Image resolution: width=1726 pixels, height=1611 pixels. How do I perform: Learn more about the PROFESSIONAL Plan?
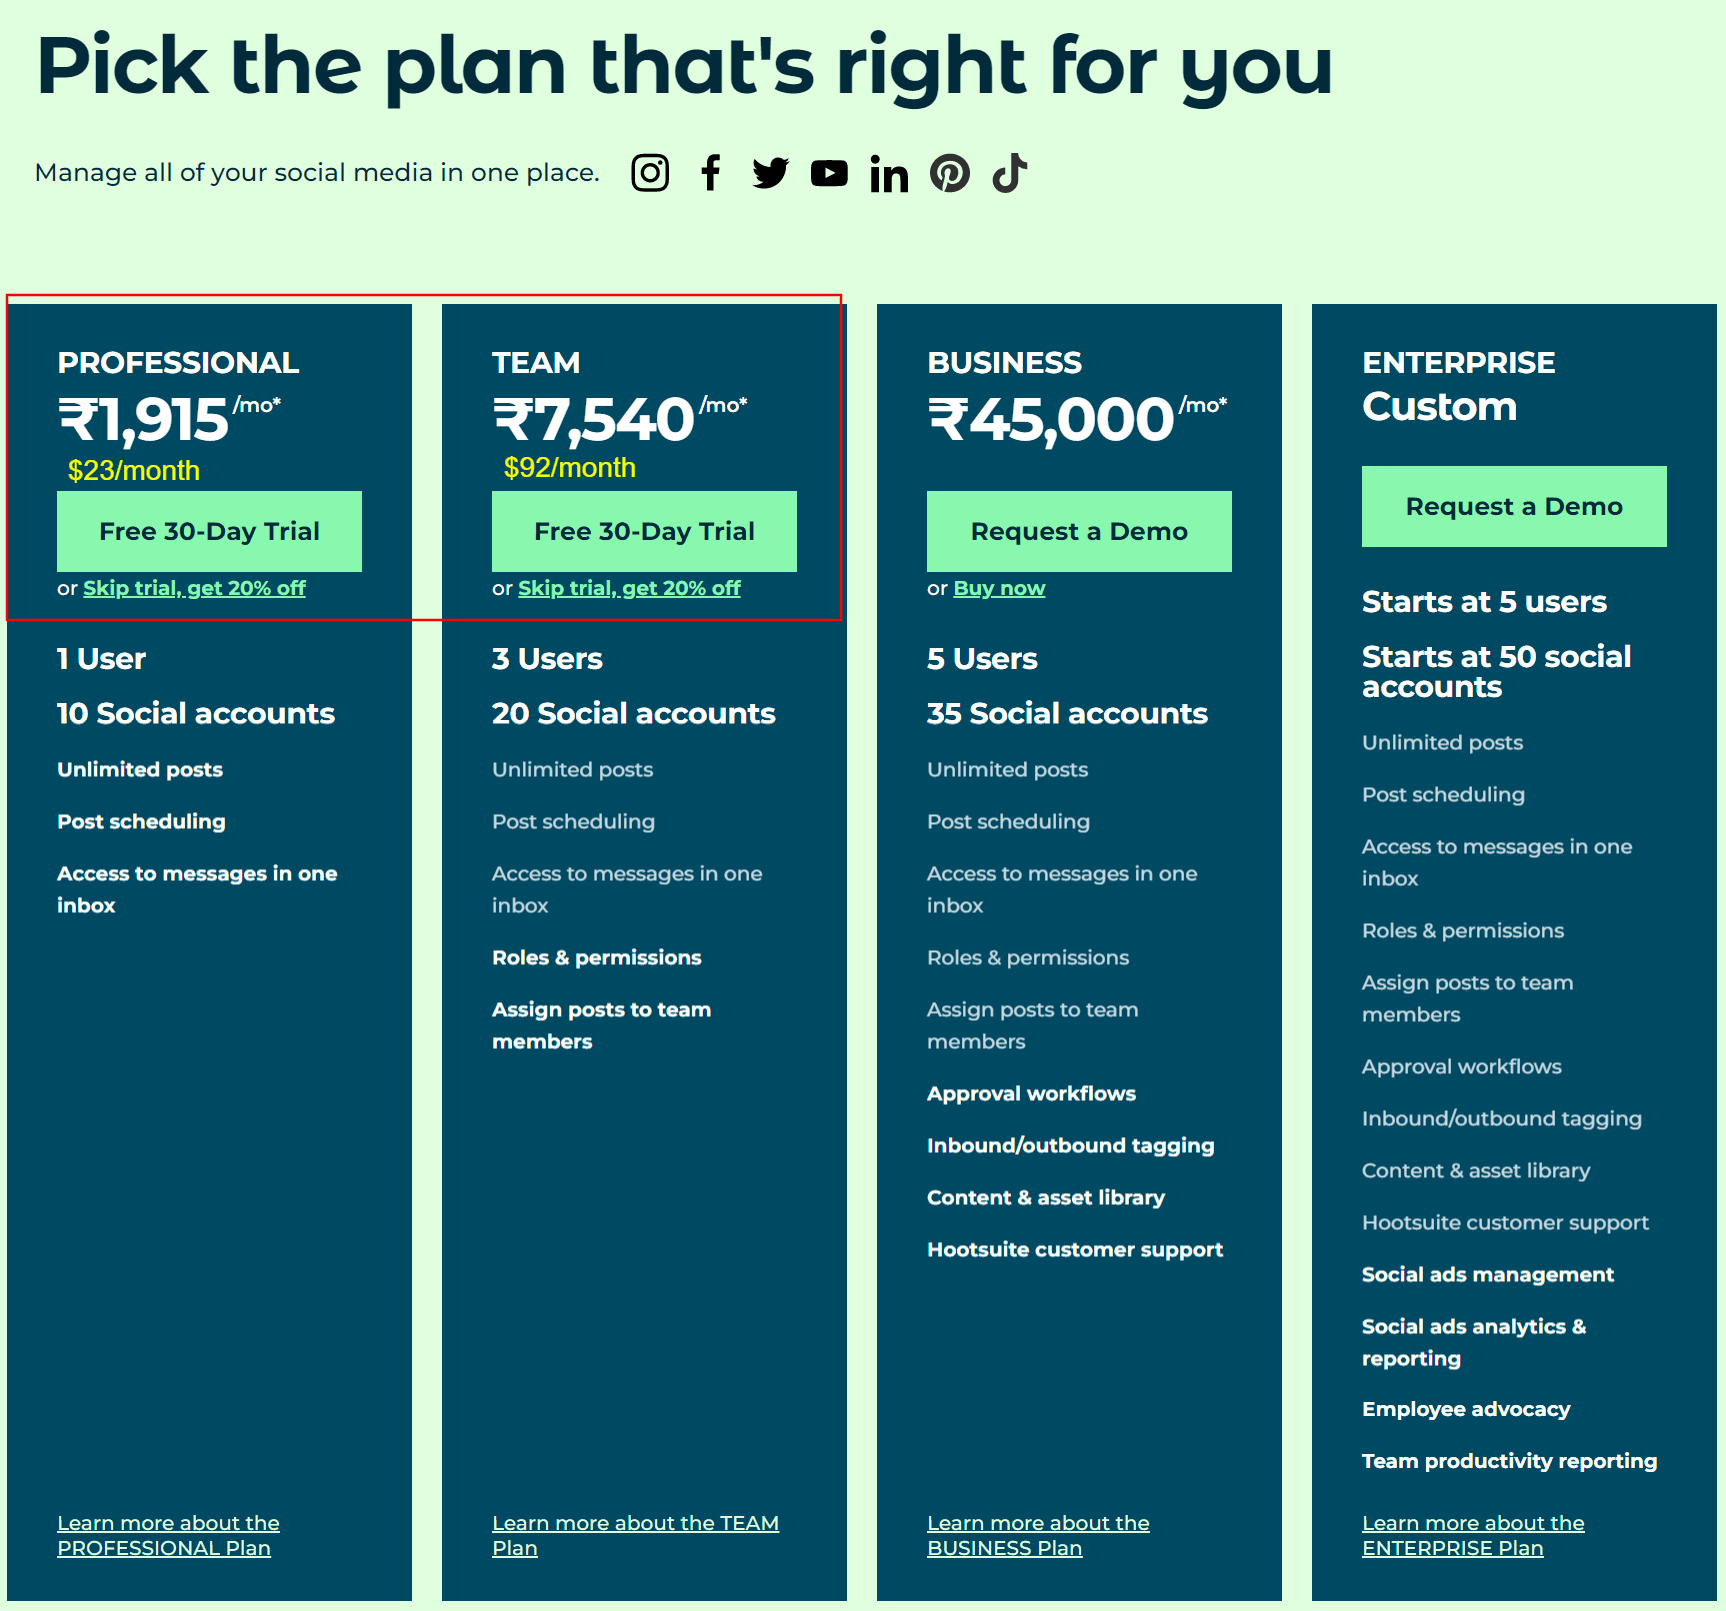pyautogui.click(x=168, y=1535)
